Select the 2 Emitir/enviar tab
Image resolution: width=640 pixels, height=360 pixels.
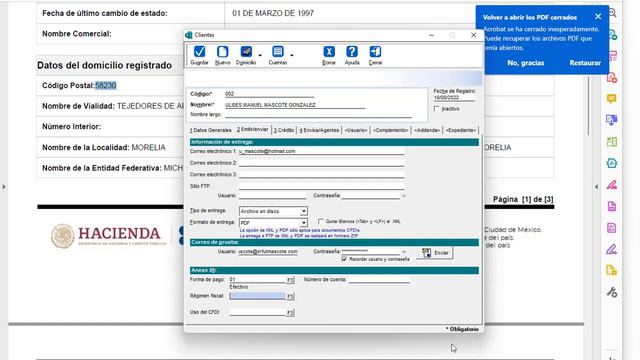(x=252, y=129)
